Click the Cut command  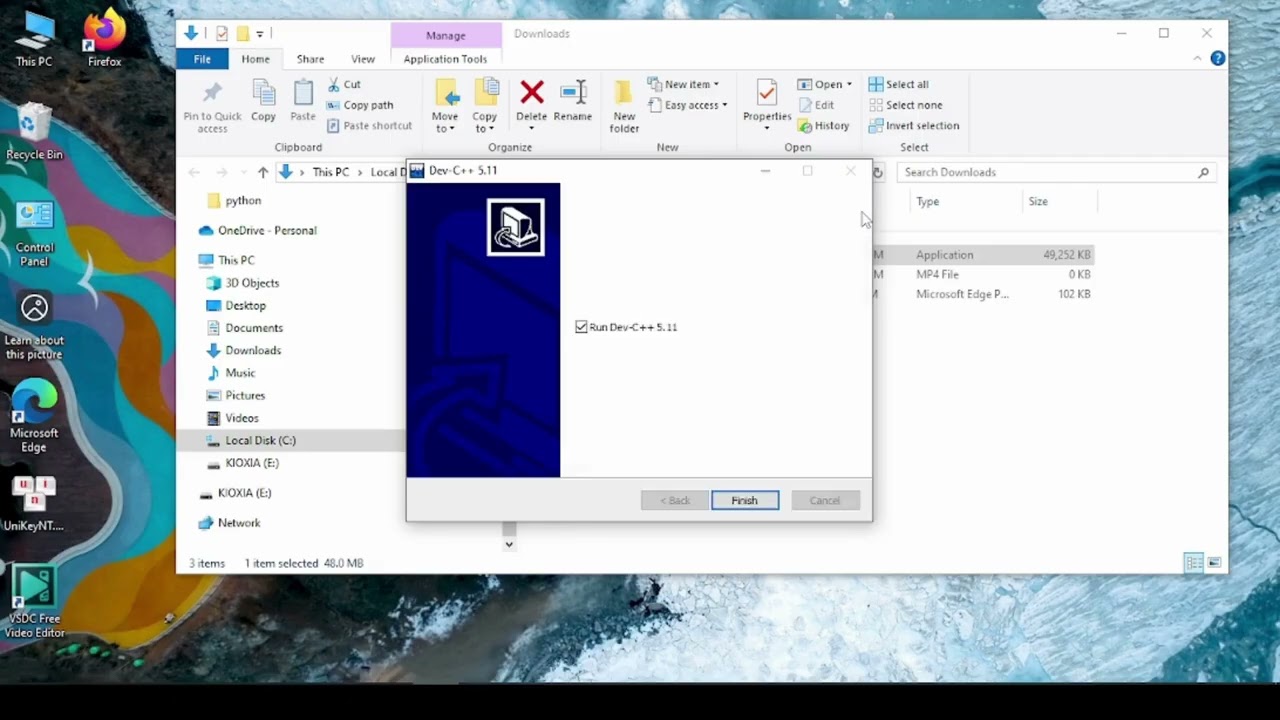coord(344,84)
